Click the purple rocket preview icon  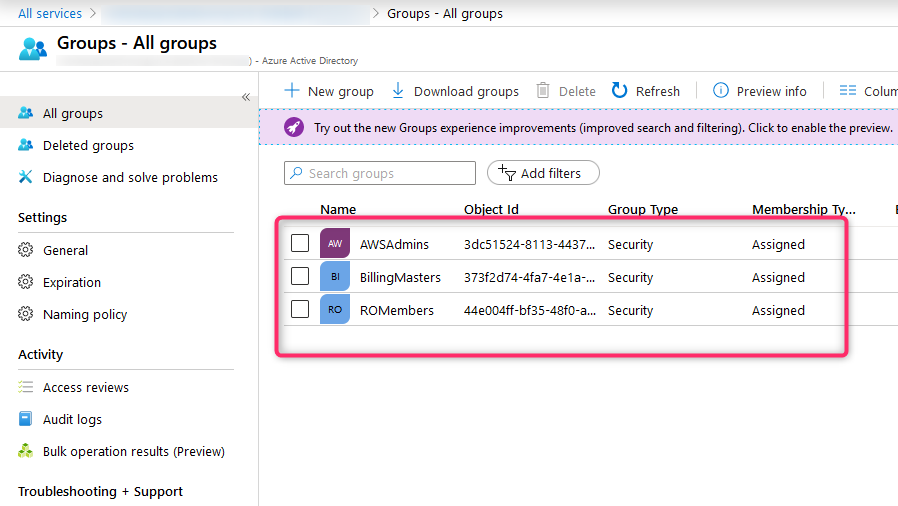pyautogui.click(x=294, y=127)
